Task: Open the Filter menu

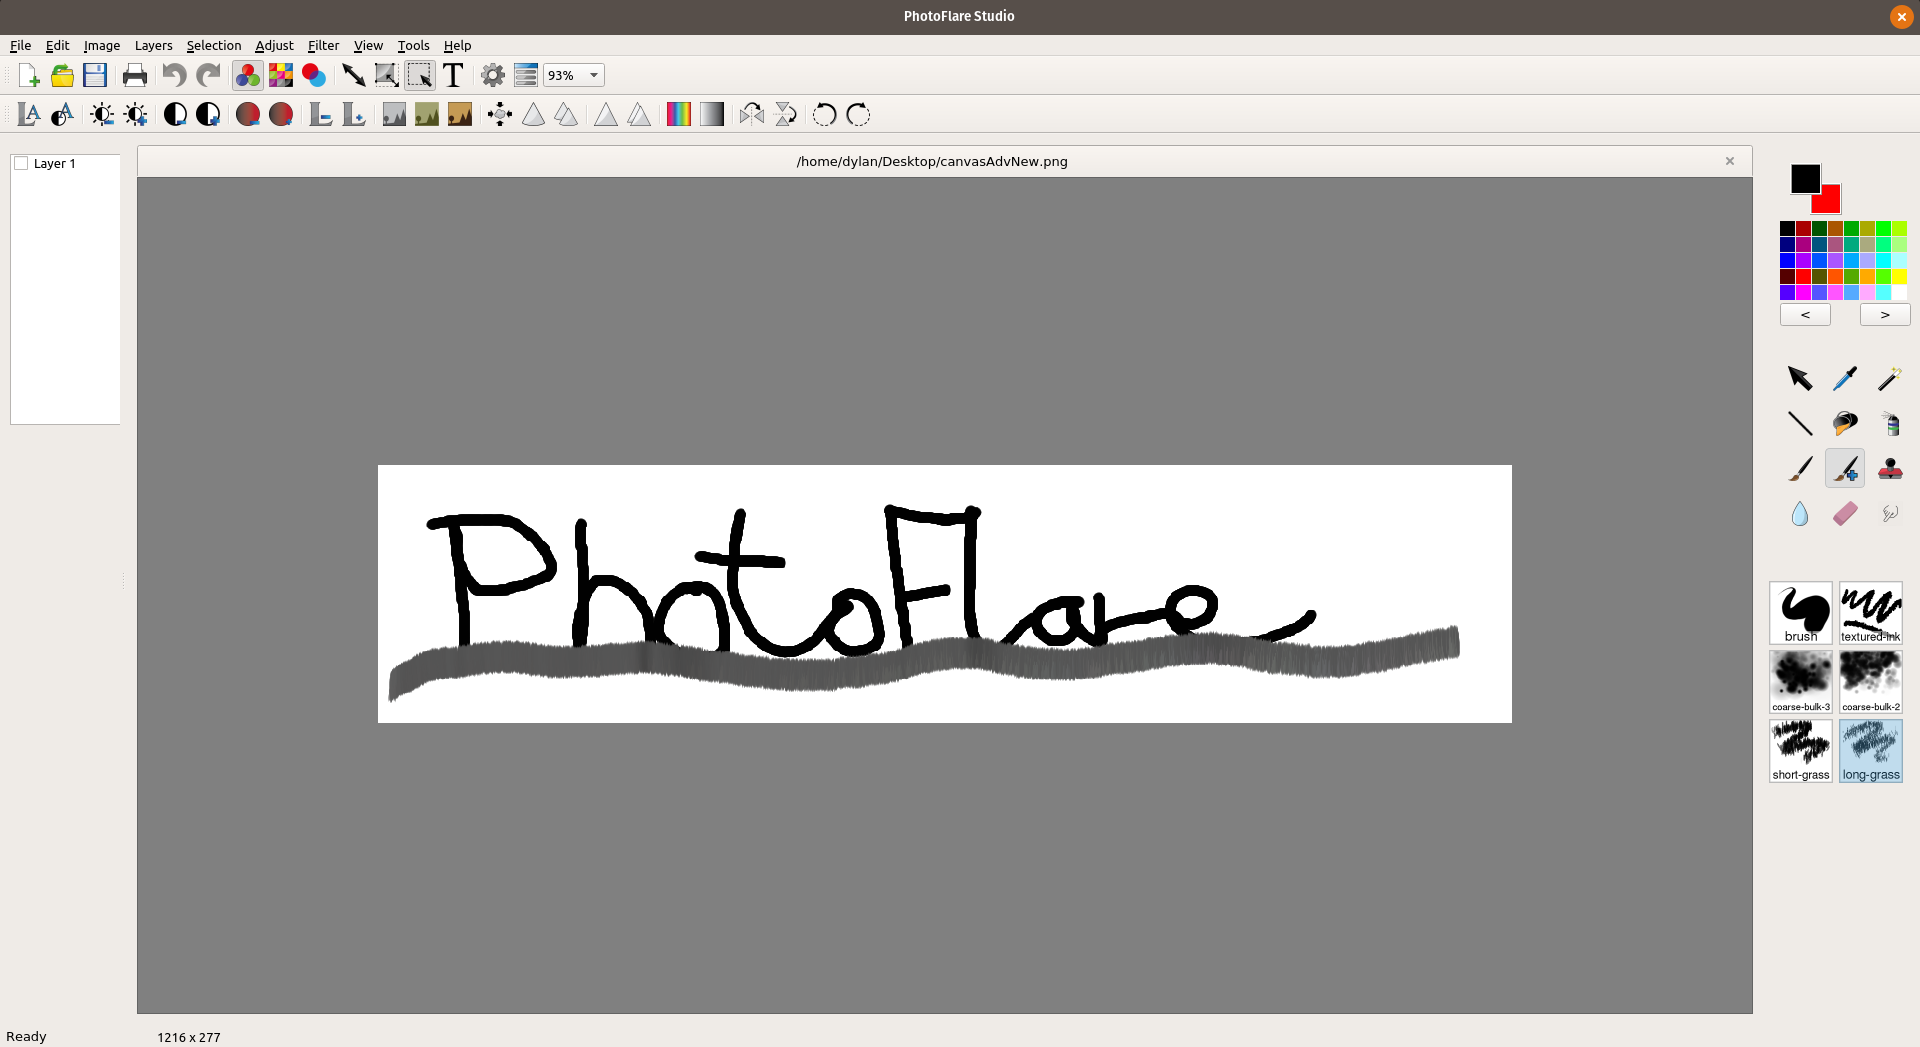Action: pyautogui.click(x=323, y=46)
